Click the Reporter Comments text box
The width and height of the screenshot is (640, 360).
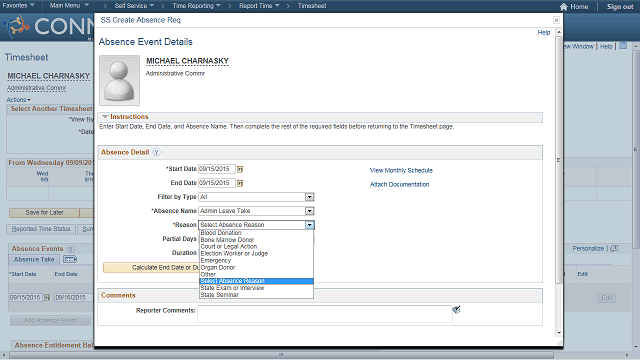[325, 314]
